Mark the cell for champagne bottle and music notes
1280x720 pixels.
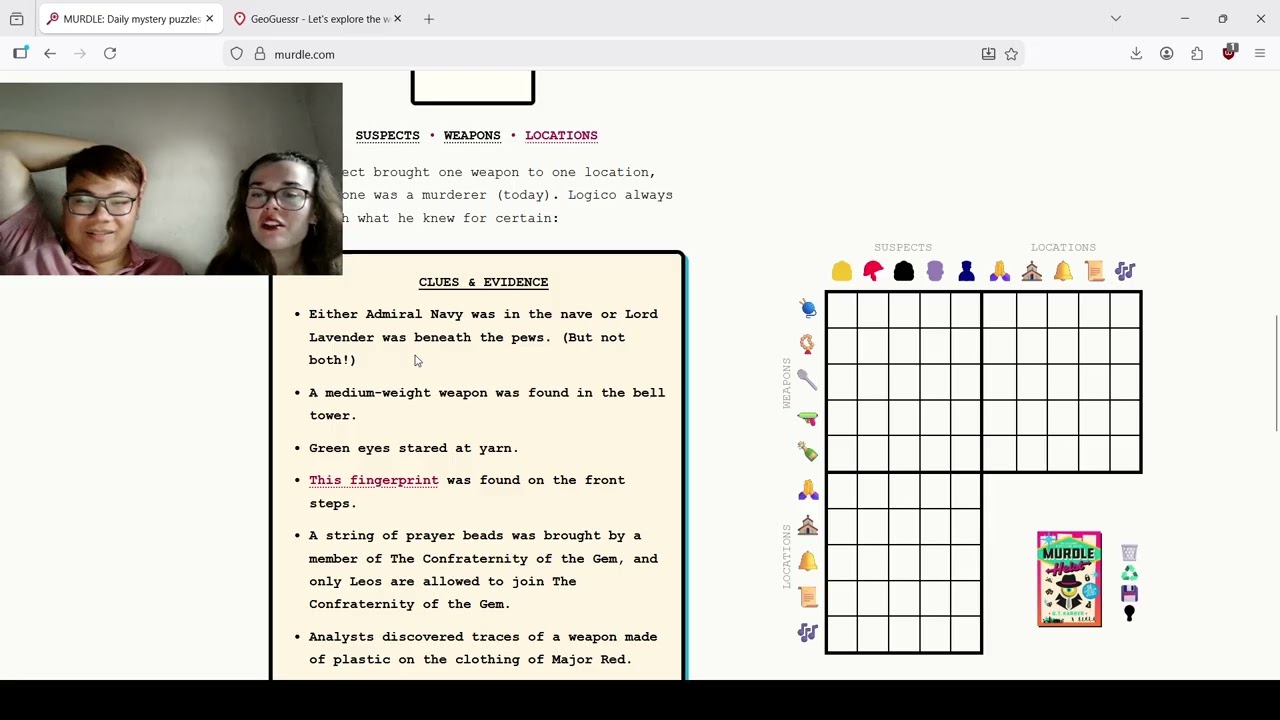click(x=1125, y=454)
